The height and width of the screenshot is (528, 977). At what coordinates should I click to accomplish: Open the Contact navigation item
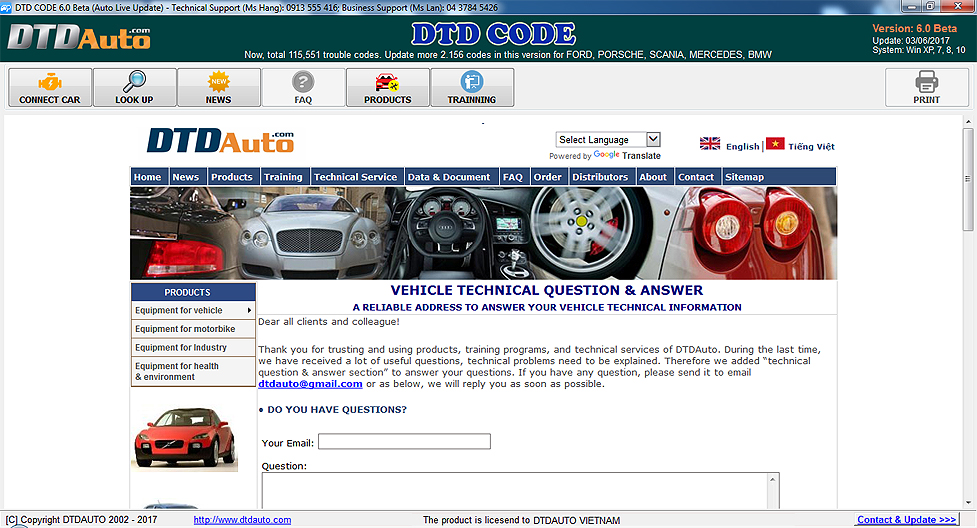[696, 177]
